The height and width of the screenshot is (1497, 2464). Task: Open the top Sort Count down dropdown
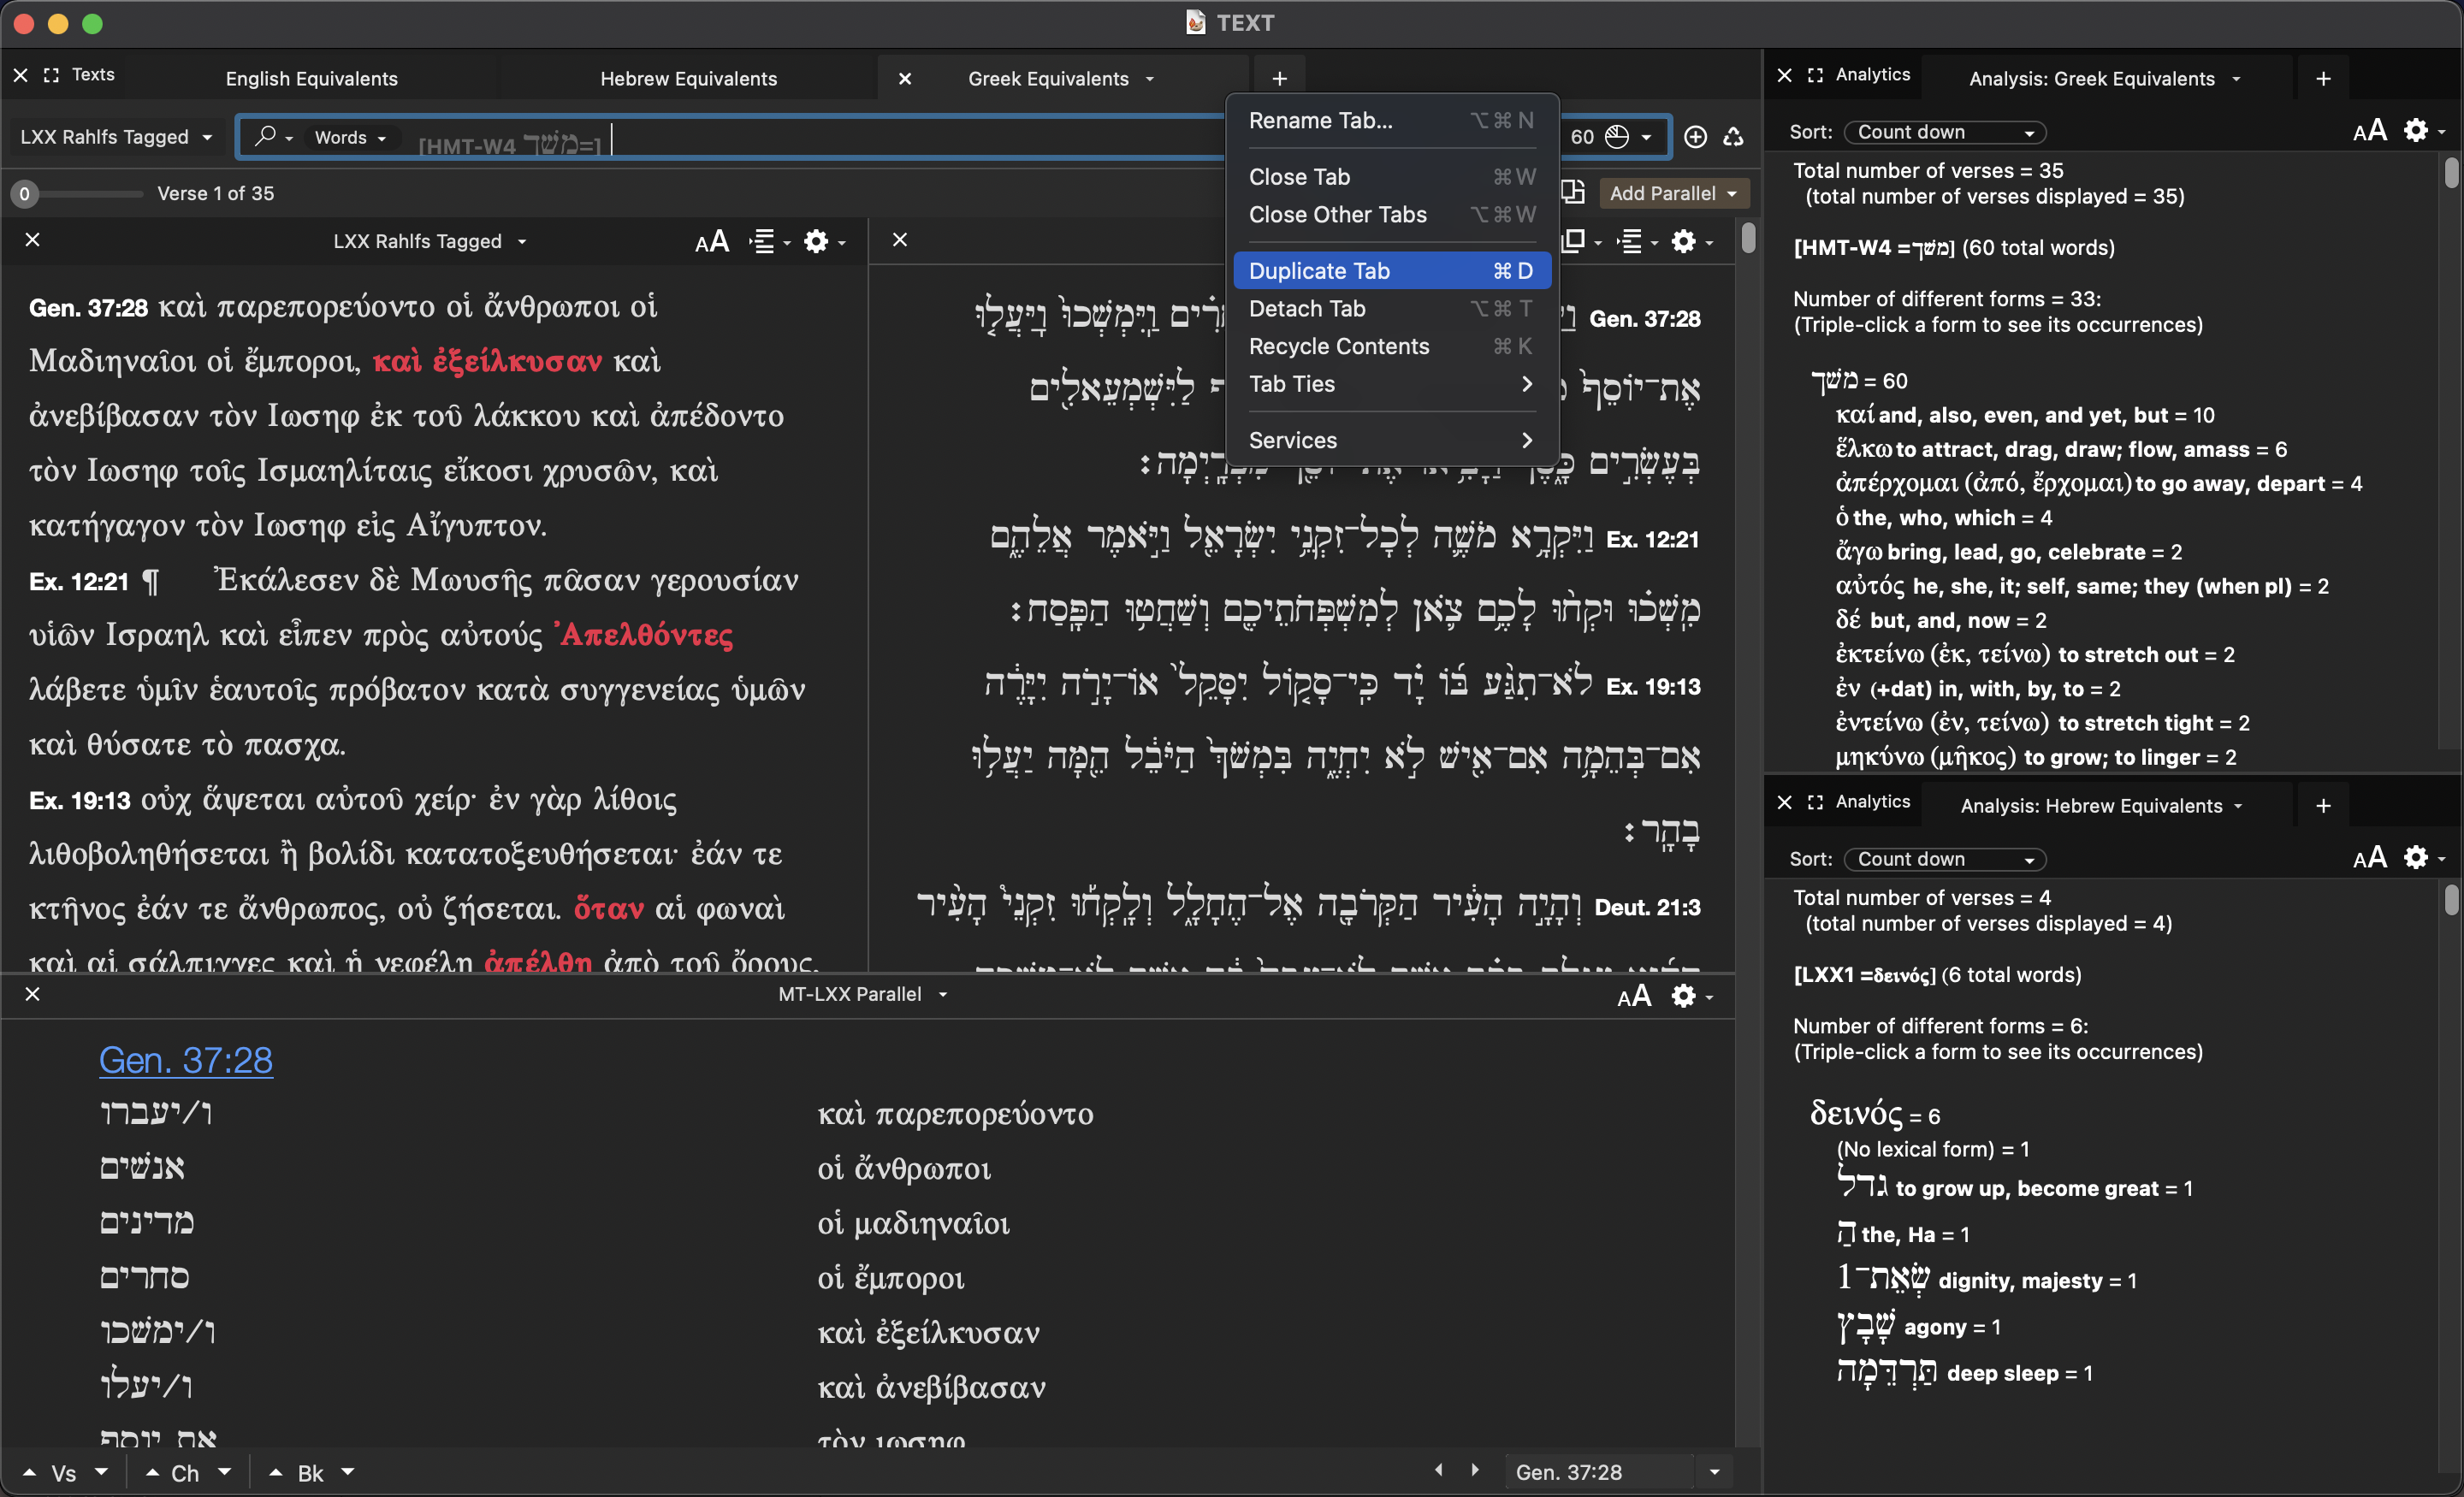pyautogui.click(x=1944, y=132)
